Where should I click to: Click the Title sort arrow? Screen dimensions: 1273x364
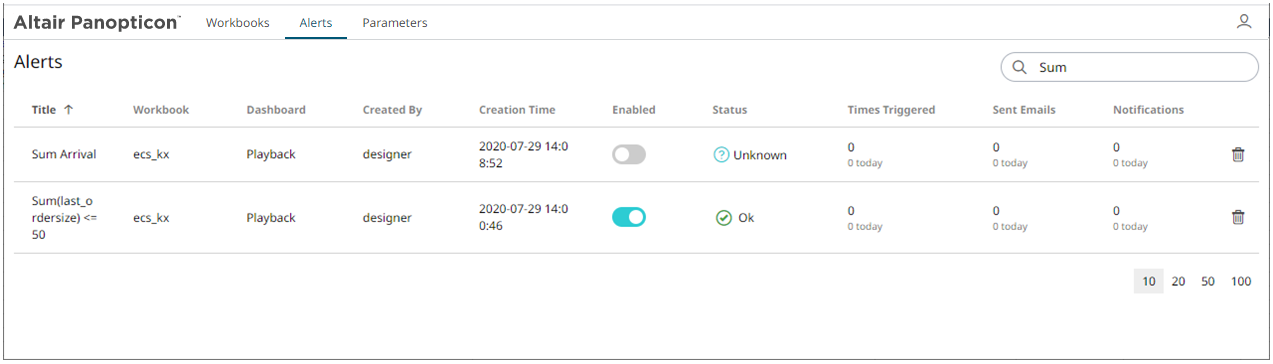click(x=68, y=110)
